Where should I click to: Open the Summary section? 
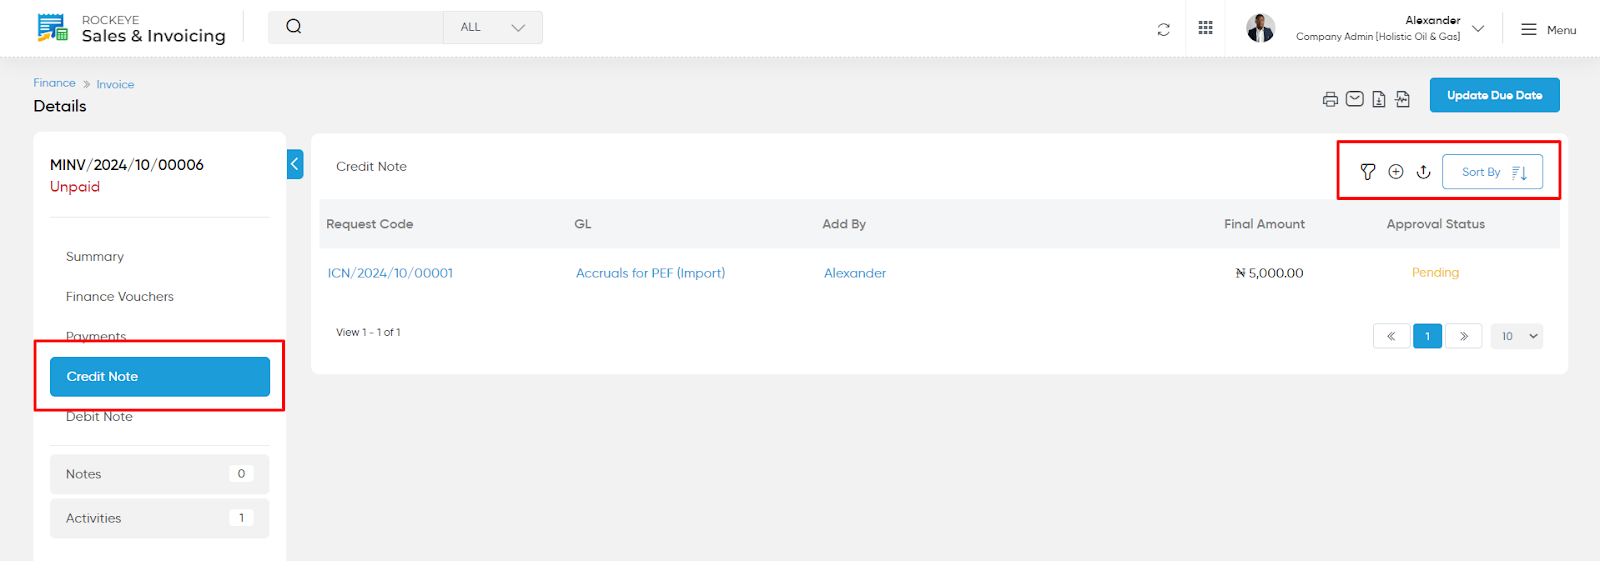[95, 257]
